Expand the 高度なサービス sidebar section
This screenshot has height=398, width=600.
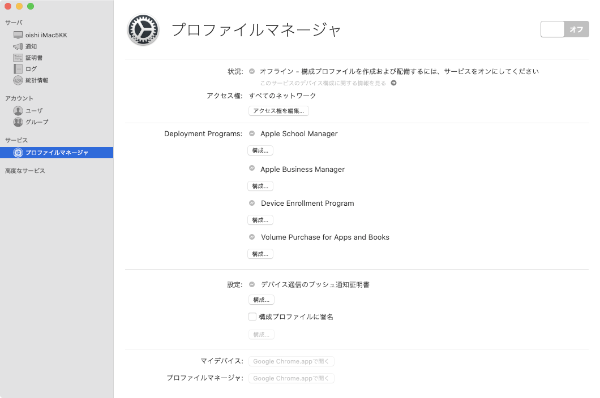[x=25, y=171]
